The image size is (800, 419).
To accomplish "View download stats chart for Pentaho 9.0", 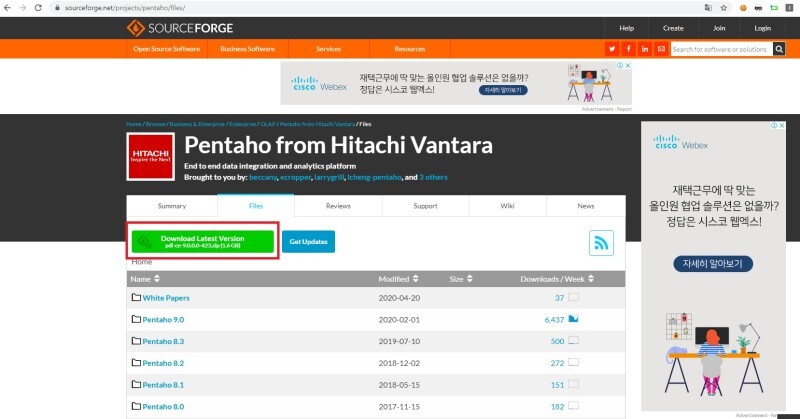I will coord(573,319).
